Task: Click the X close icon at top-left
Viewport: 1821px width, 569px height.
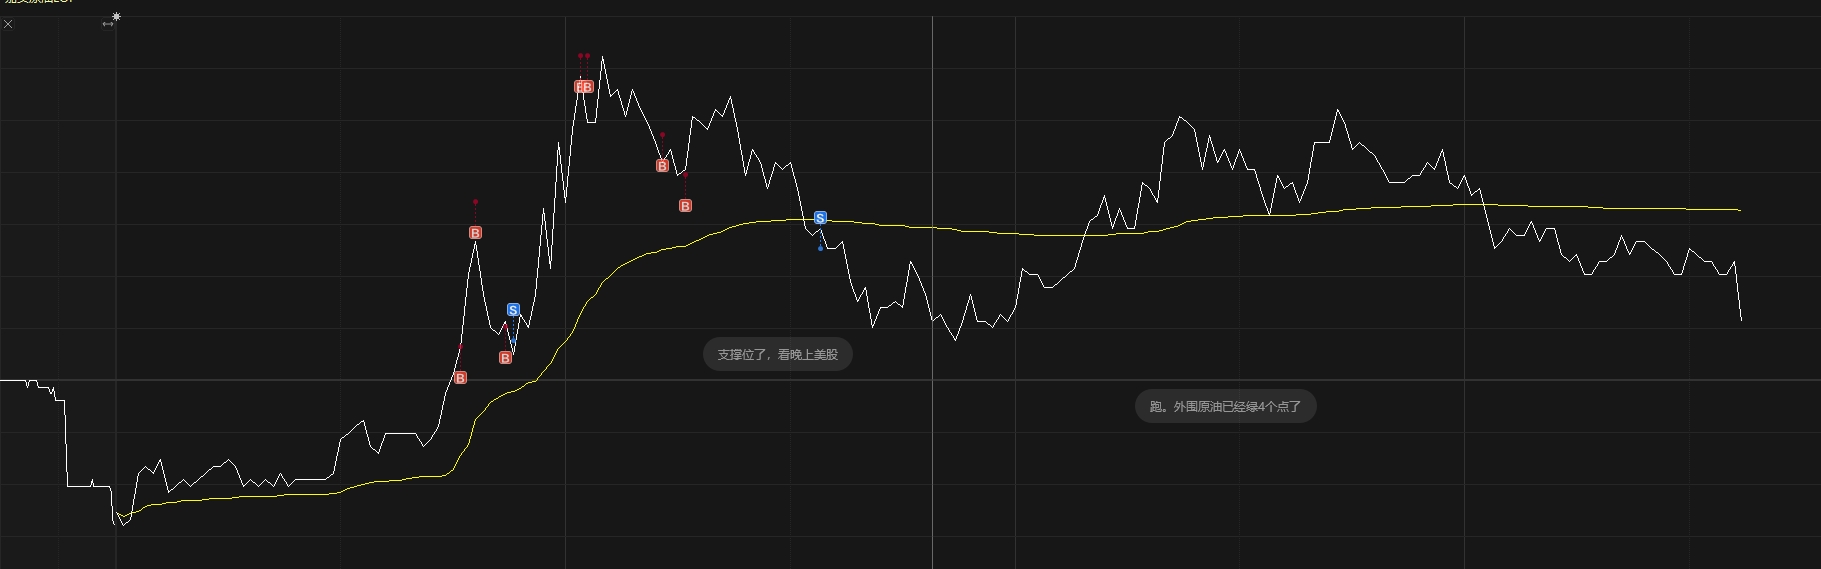Action: [8, 24]
